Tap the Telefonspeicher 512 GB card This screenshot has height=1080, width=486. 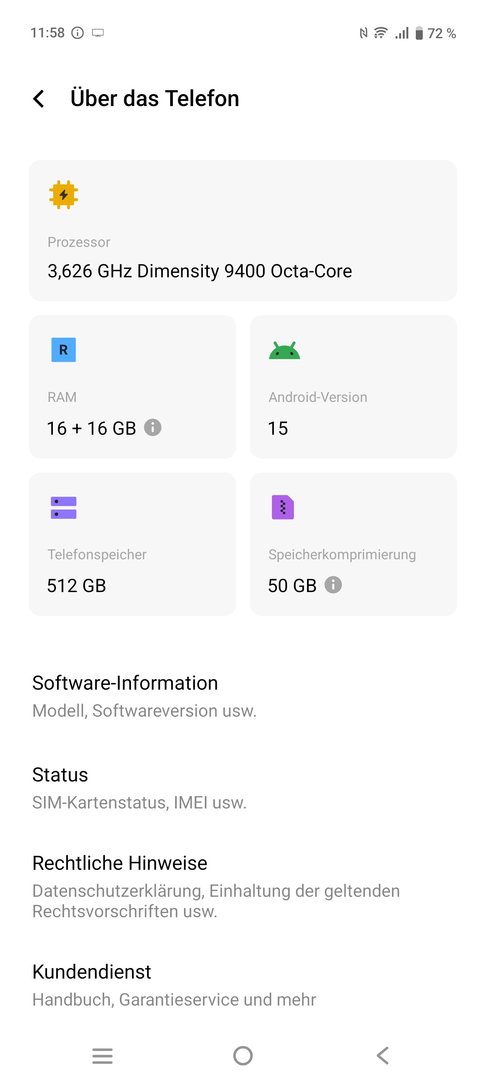click(132, 544)
